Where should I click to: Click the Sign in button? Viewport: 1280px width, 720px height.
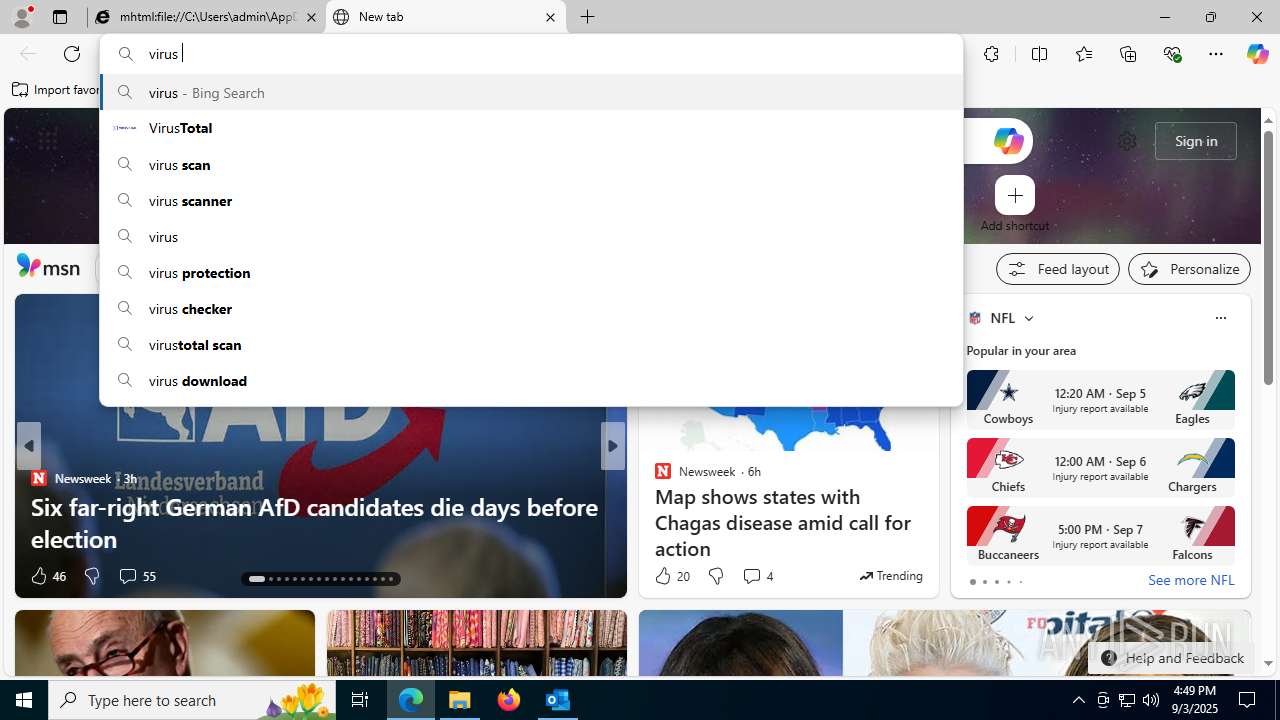1196,141
